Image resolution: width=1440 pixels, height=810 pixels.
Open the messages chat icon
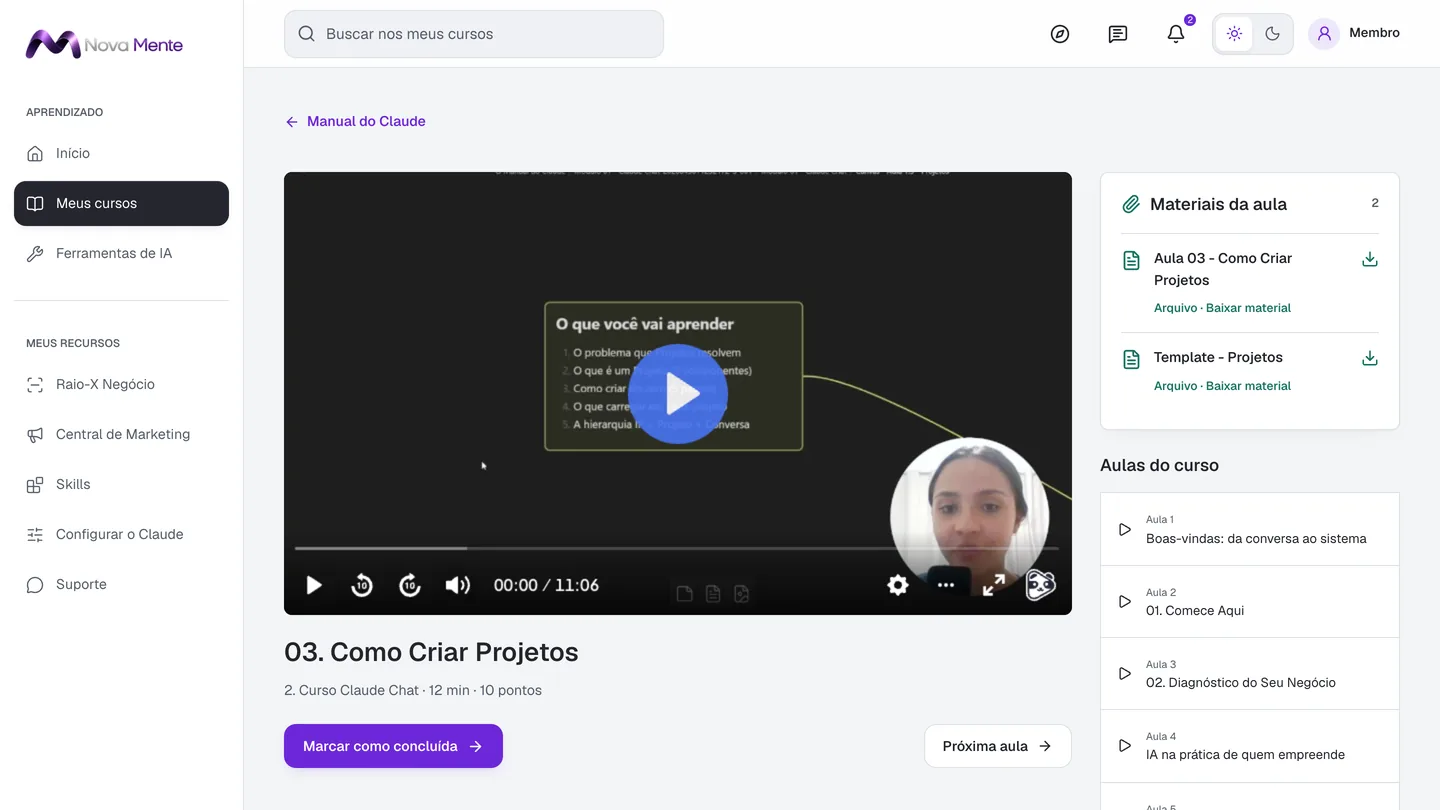point(1118,34)
